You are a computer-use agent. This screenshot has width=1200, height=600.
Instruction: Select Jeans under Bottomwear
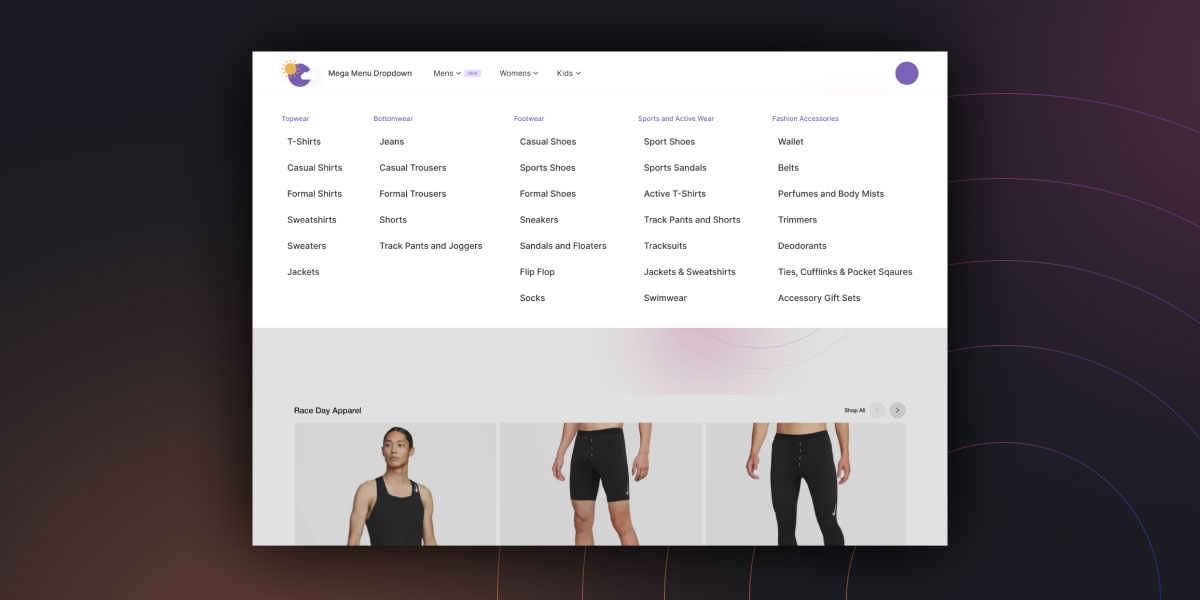click(x=392, y=142)
